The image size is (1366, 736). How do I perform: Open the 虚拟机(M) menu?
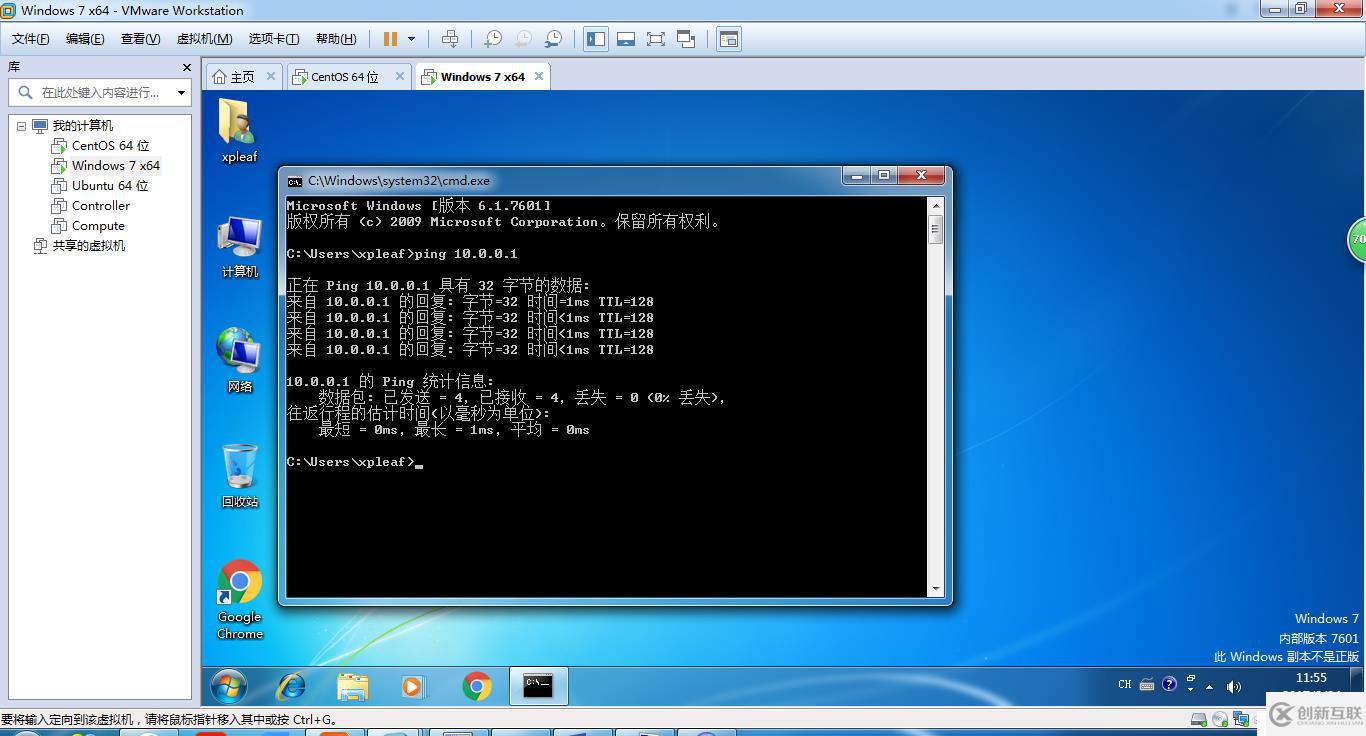click(x=204, y=39)
